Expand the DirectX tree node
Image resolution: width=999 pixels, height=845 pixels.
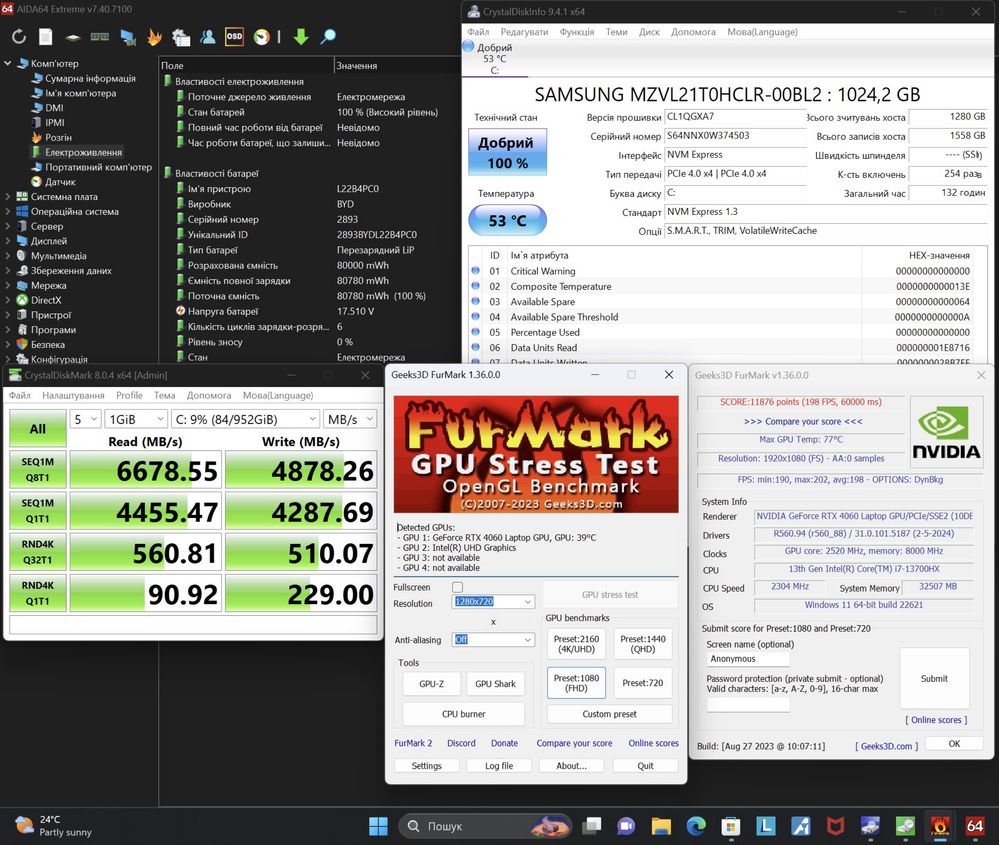[x=8, y=300]
